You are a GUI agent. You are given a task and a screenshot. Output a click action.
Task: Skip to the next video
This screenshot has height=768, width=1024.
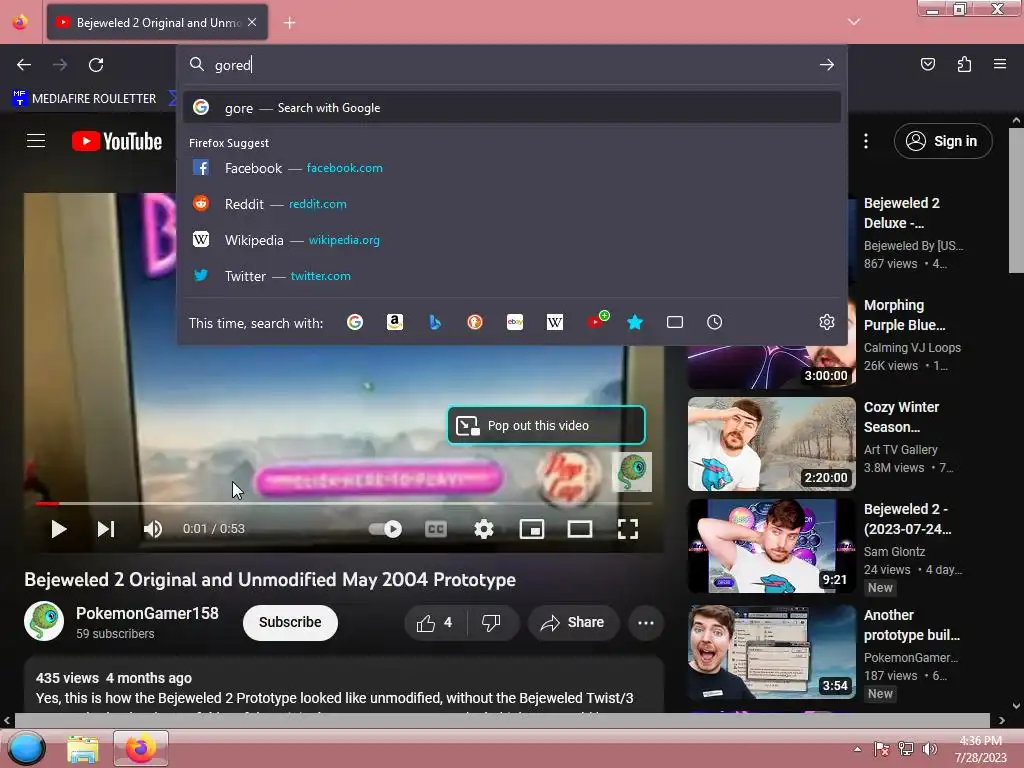click(106, 529)
